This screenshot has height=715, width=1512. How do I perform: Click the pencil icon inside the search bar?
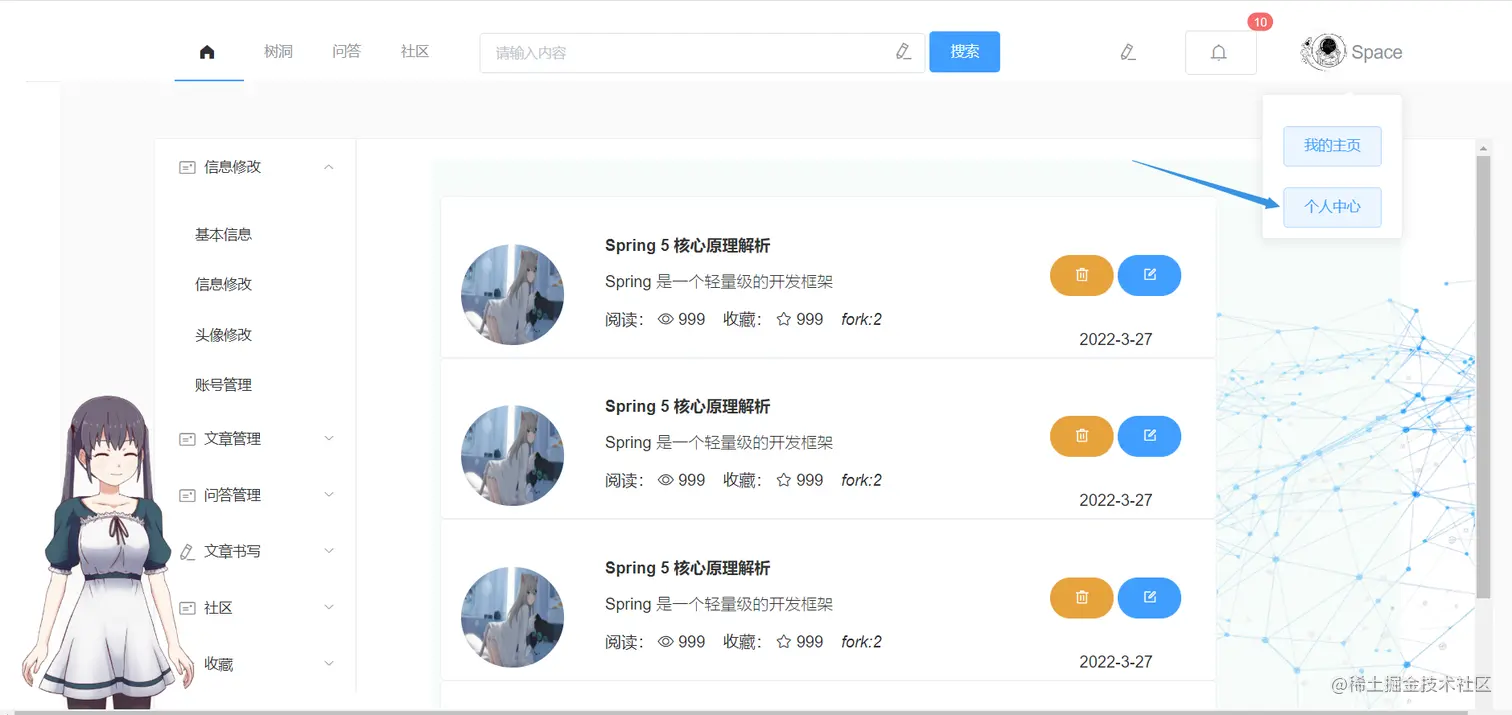(x=903, y=51)
